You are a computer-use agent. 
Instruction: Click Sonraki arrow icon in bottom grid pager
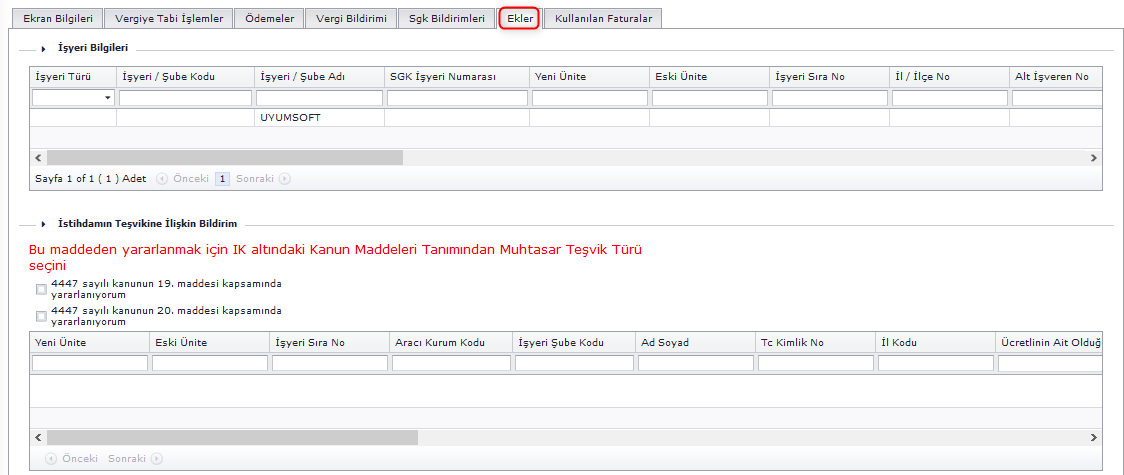click(155, 458)
